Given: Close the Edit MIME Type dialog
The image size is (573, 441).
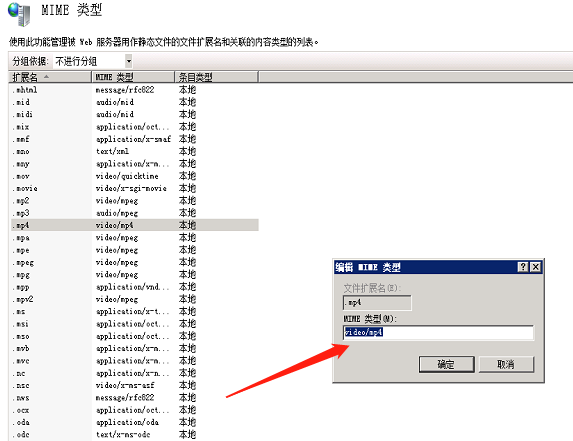Looking at the screenshot, I should (535, 267).
